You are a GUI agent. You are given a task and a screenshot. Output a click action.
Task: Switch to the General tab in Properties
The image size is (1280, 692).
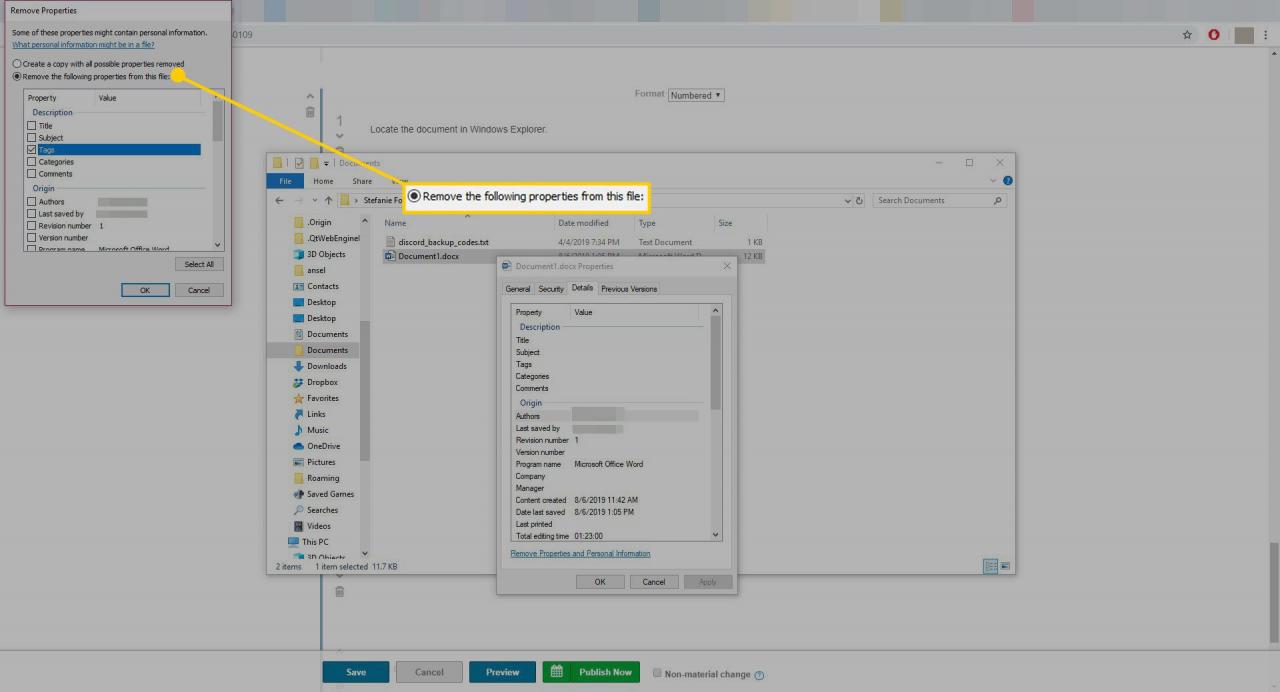(x=518, y=289)
